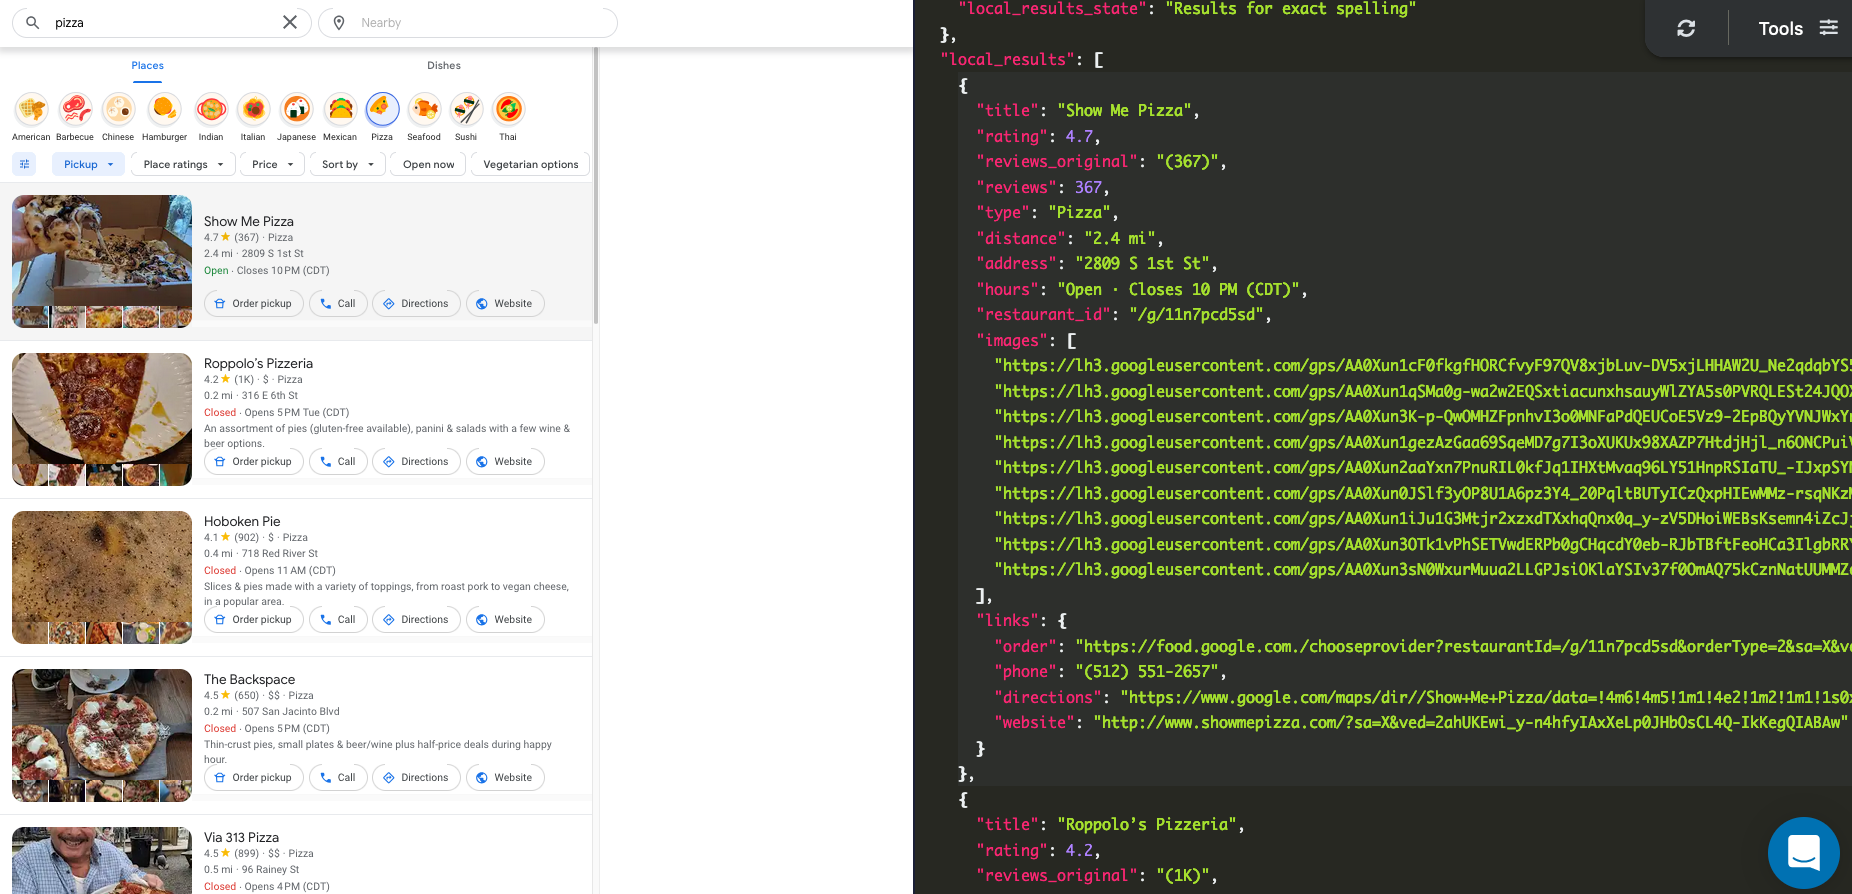Open Roppolo's Pizzeria website
Viewport: 1852px width, 894px height.
pos(505,461)
